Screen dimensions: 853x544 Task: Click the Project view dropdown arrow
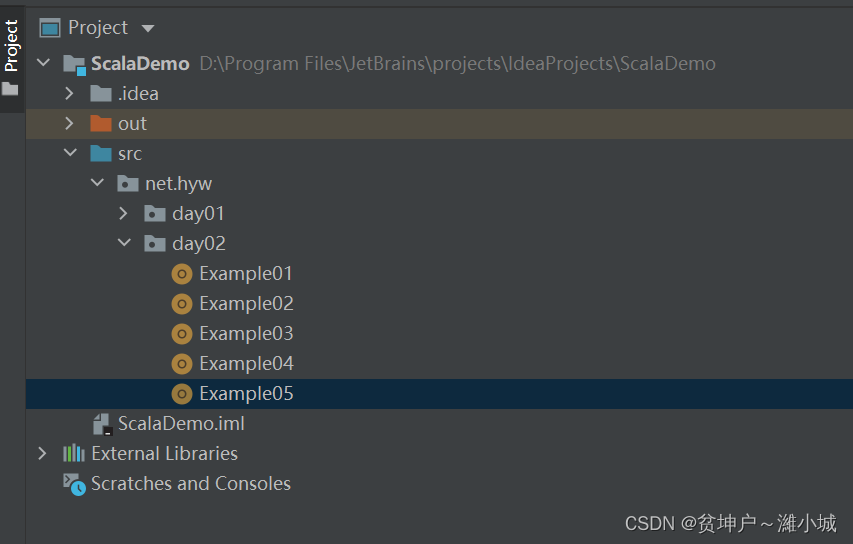(148, 28)
